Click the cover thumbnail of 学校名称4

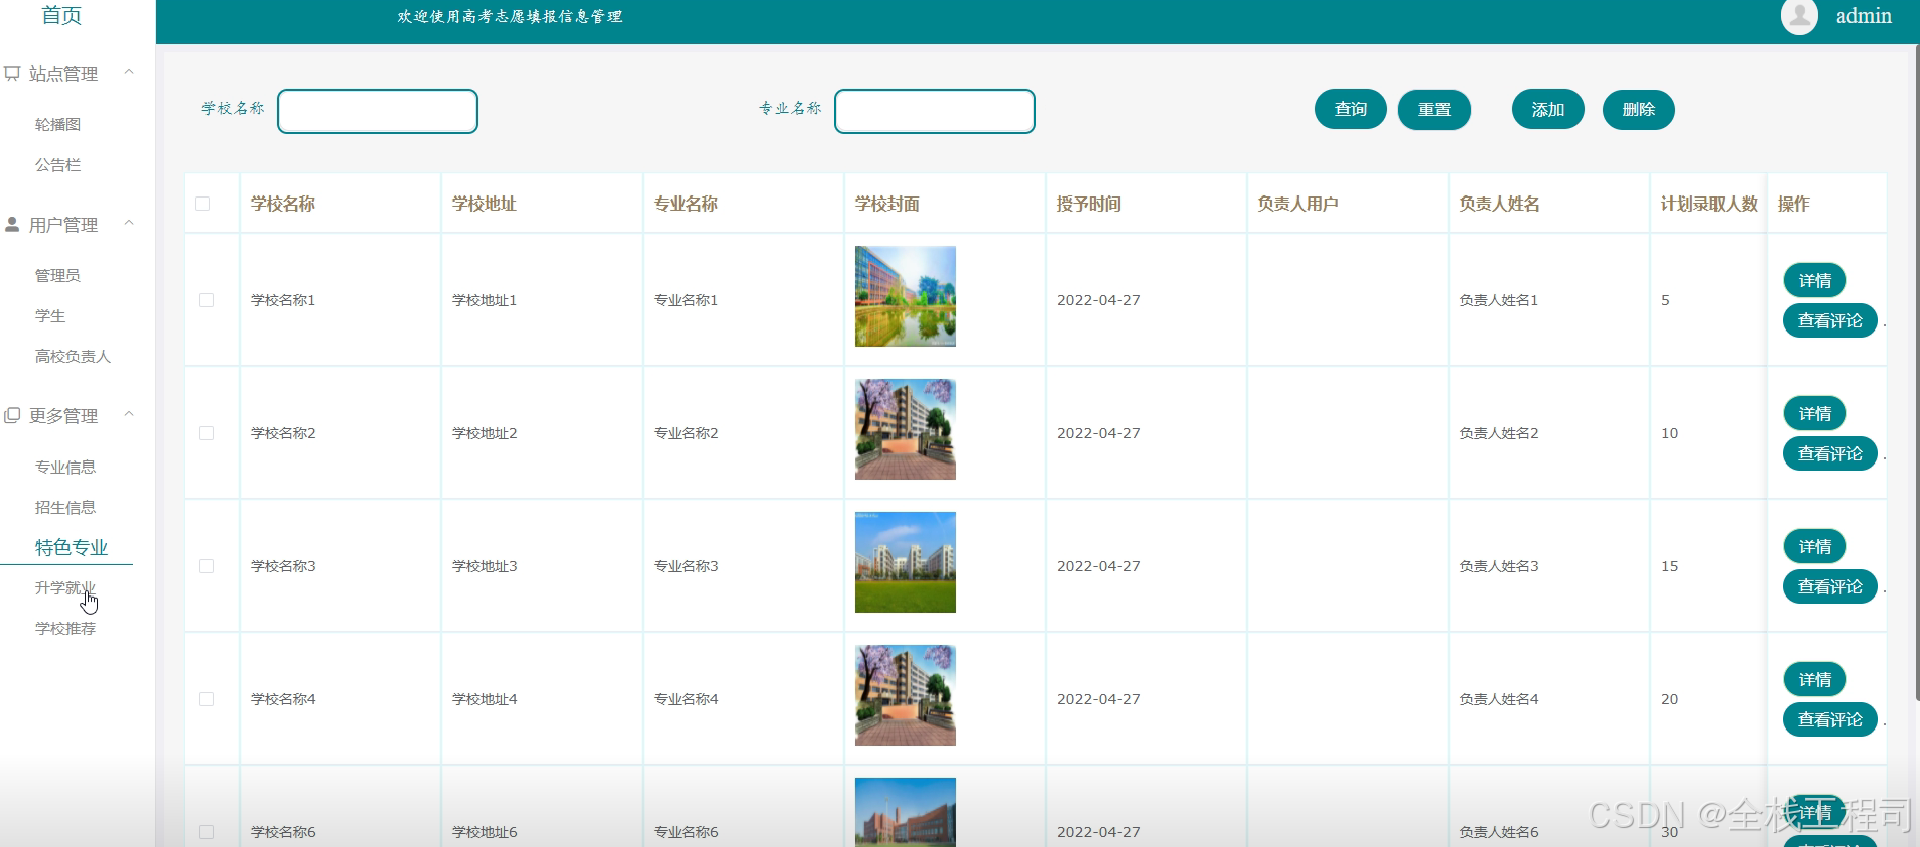[x=905, y=696]
